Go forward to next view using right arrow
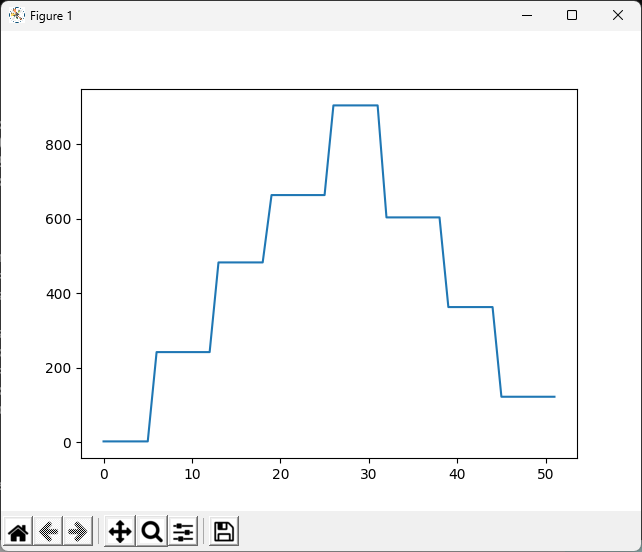Viewport: 642px width, 552px height. pyautogui.click(x=77, y=532)
